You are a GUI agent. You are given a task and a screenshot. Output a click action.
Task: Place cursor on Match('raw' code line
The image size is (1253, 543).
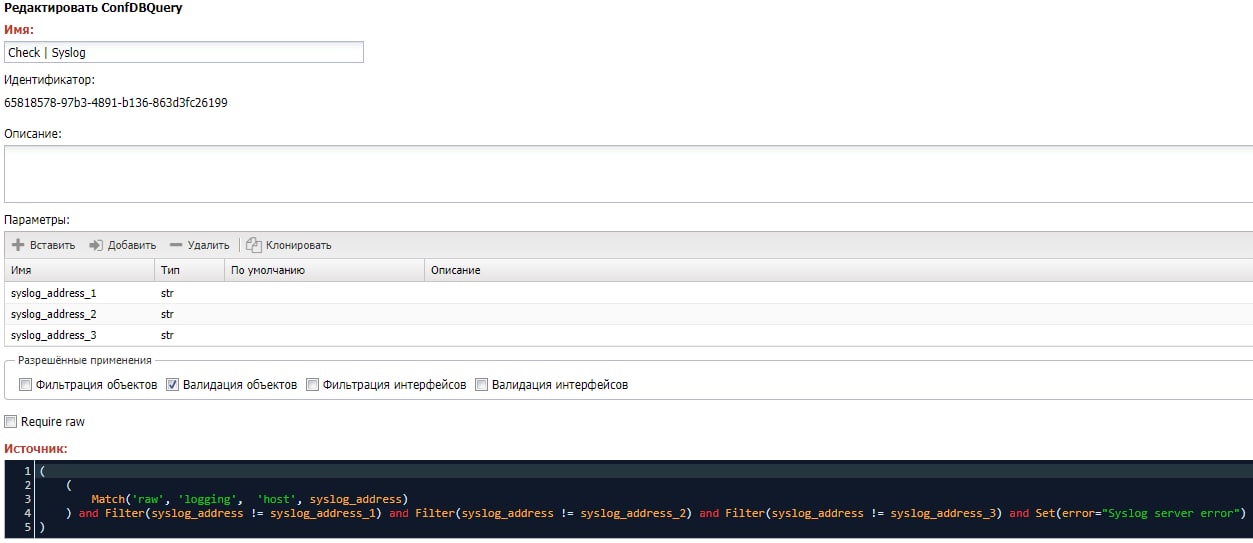pyautogui.click(x=248, y=498)
